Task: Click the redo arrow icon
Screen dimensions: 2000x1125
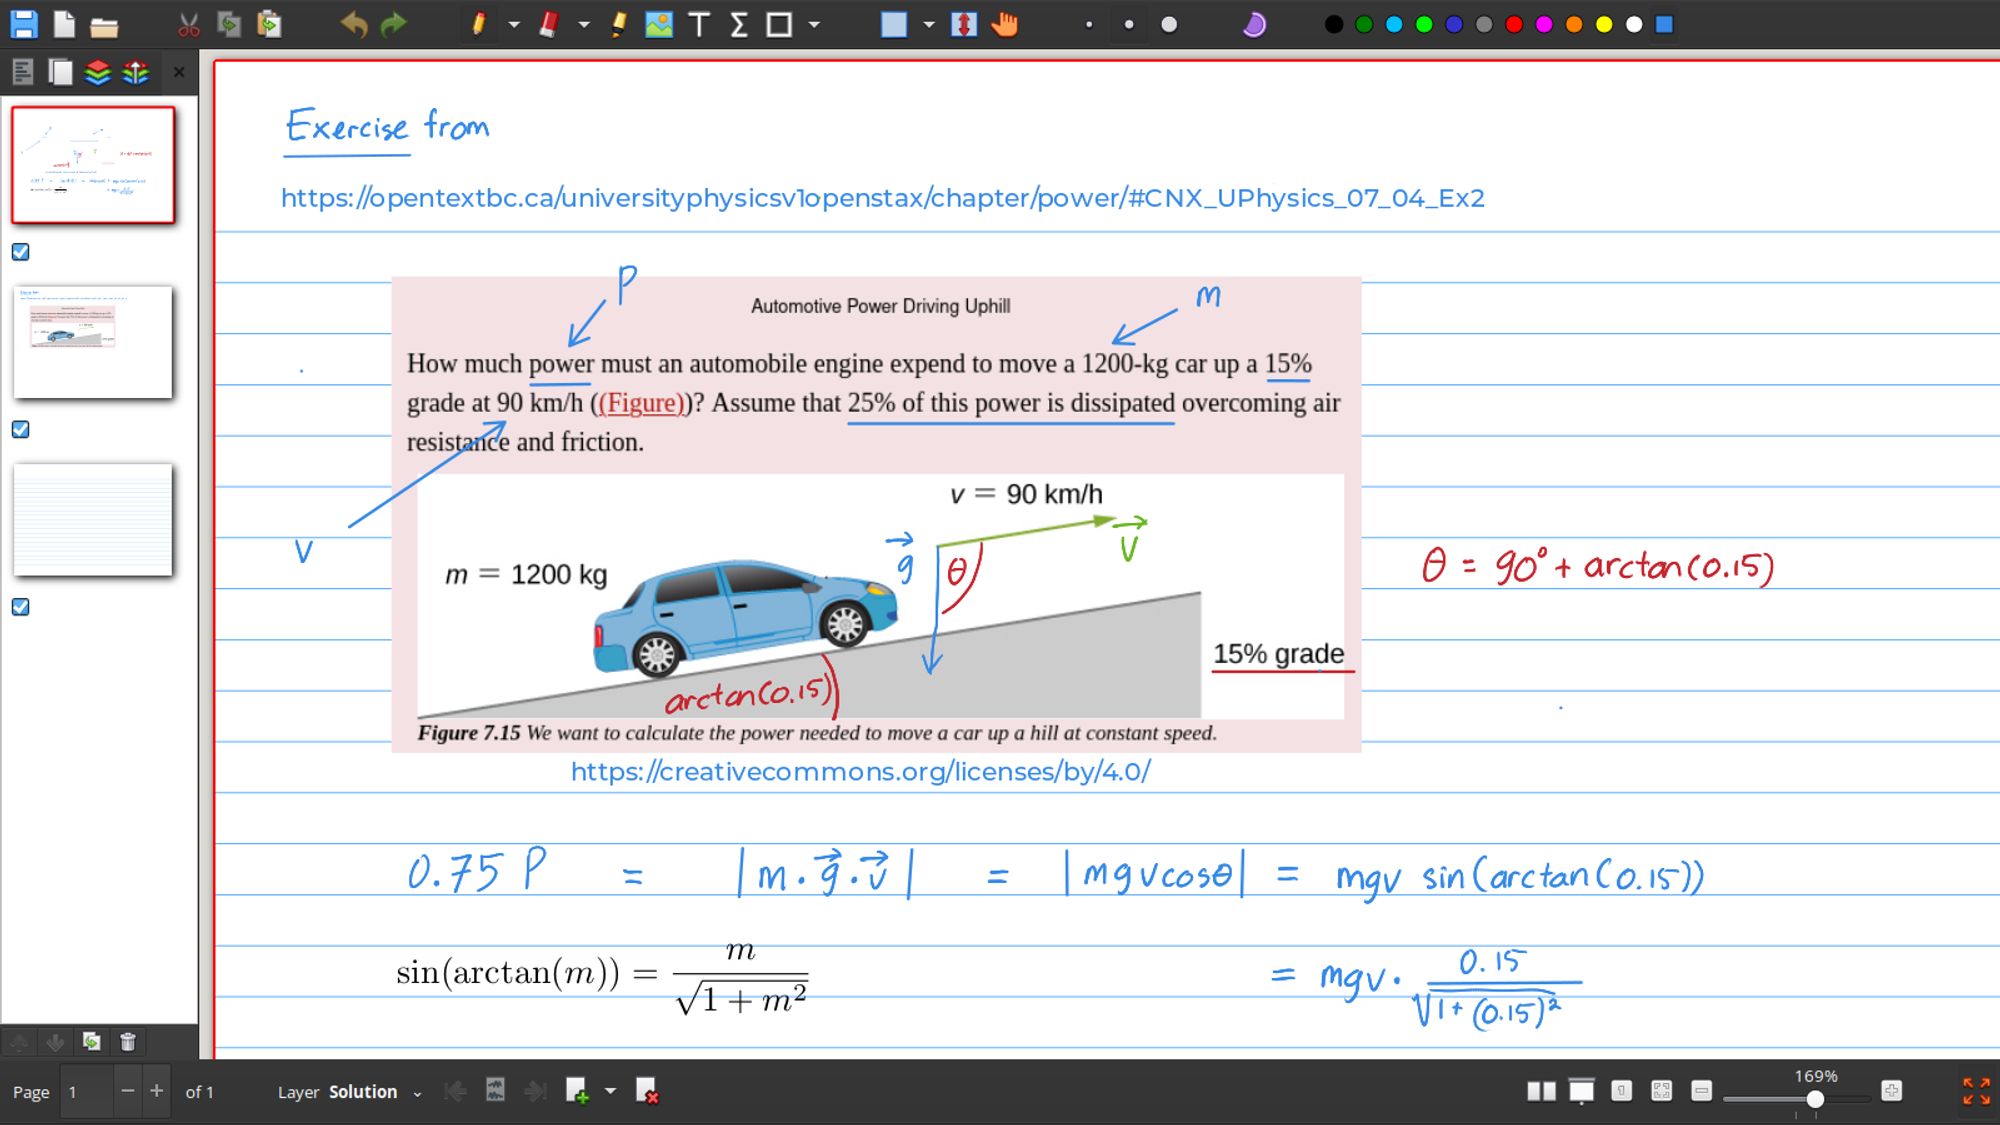Action: pos(391,23)
